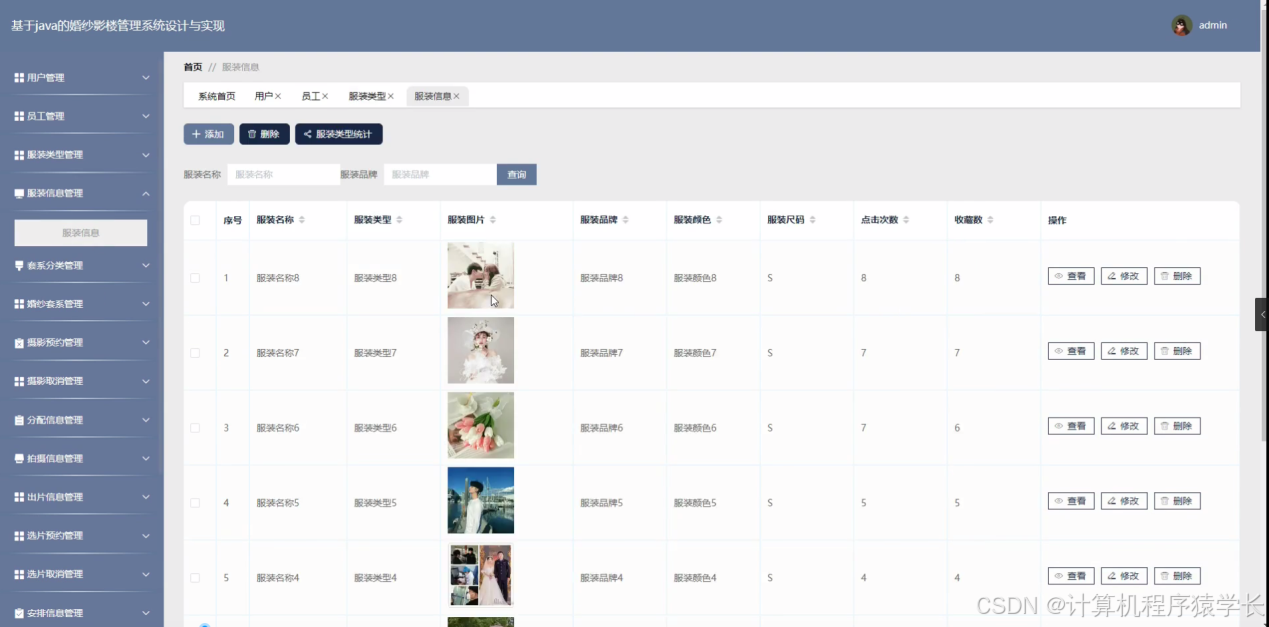Go to 首页 via breadcrumb
1269x627 pixels.
[193, 67]
